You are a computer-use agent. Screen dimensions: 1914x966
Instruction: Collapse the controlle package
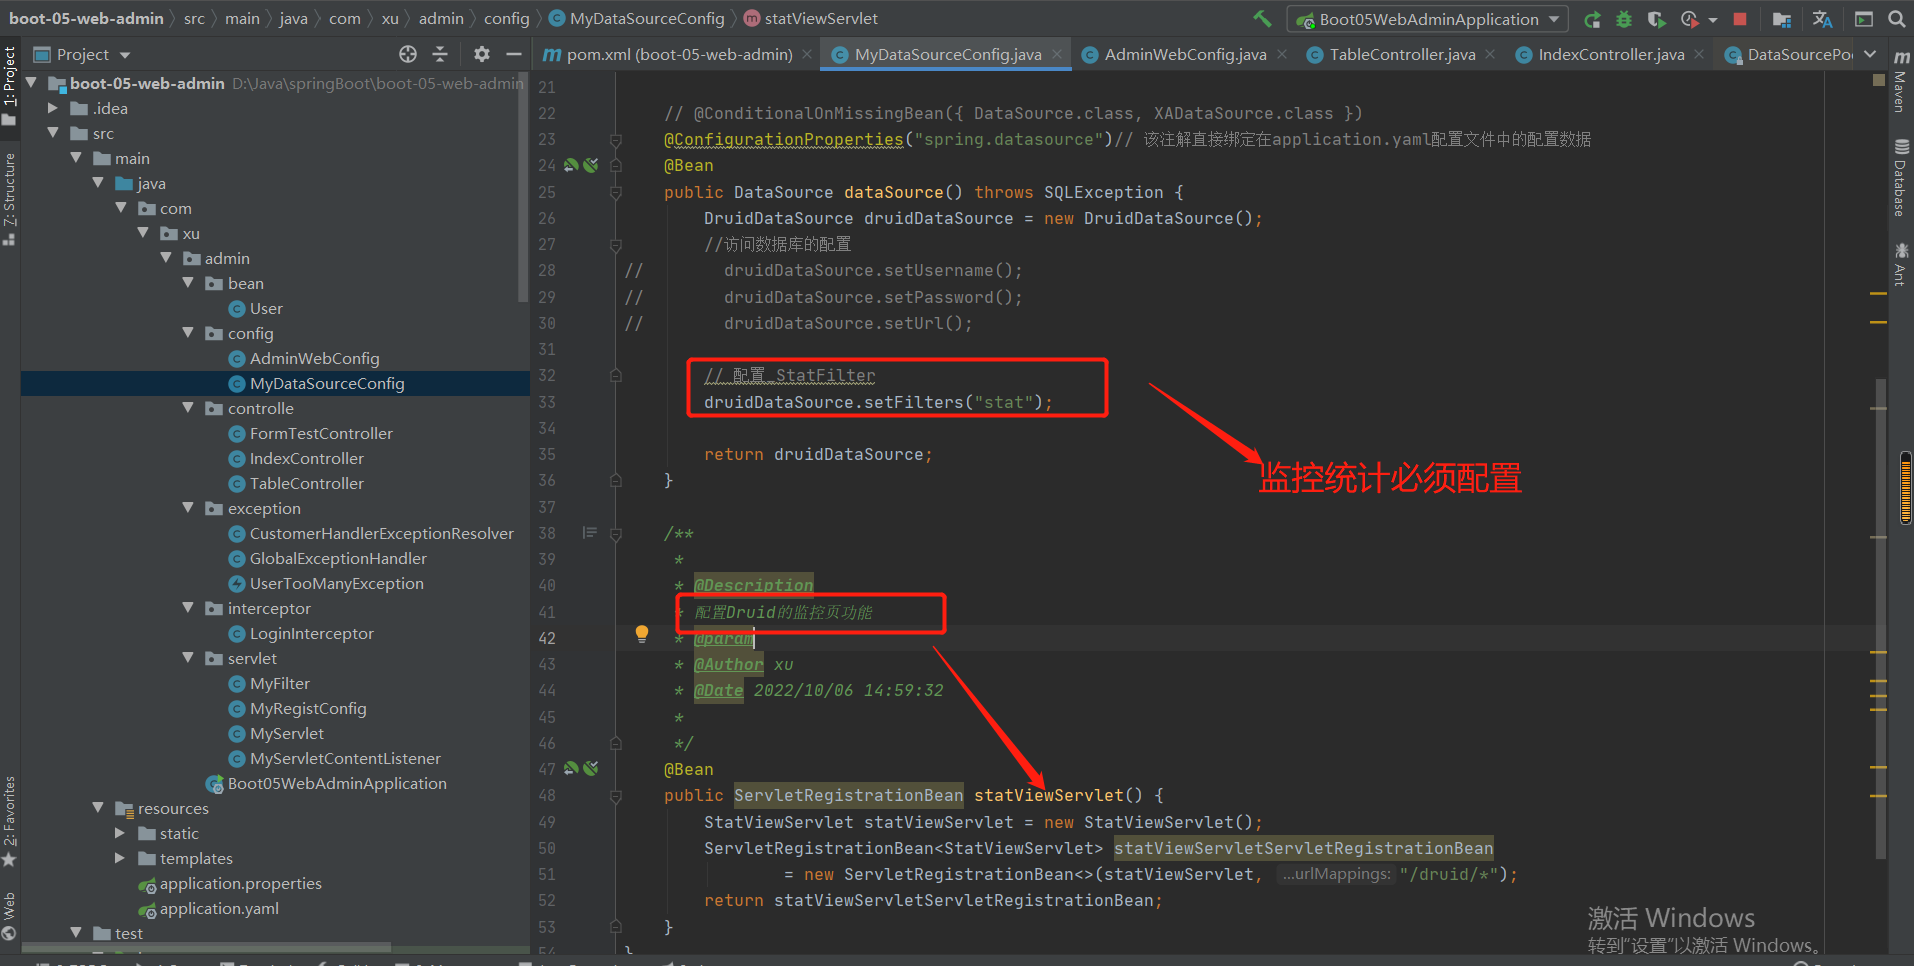pyautogui.click(x=188, y=408)
